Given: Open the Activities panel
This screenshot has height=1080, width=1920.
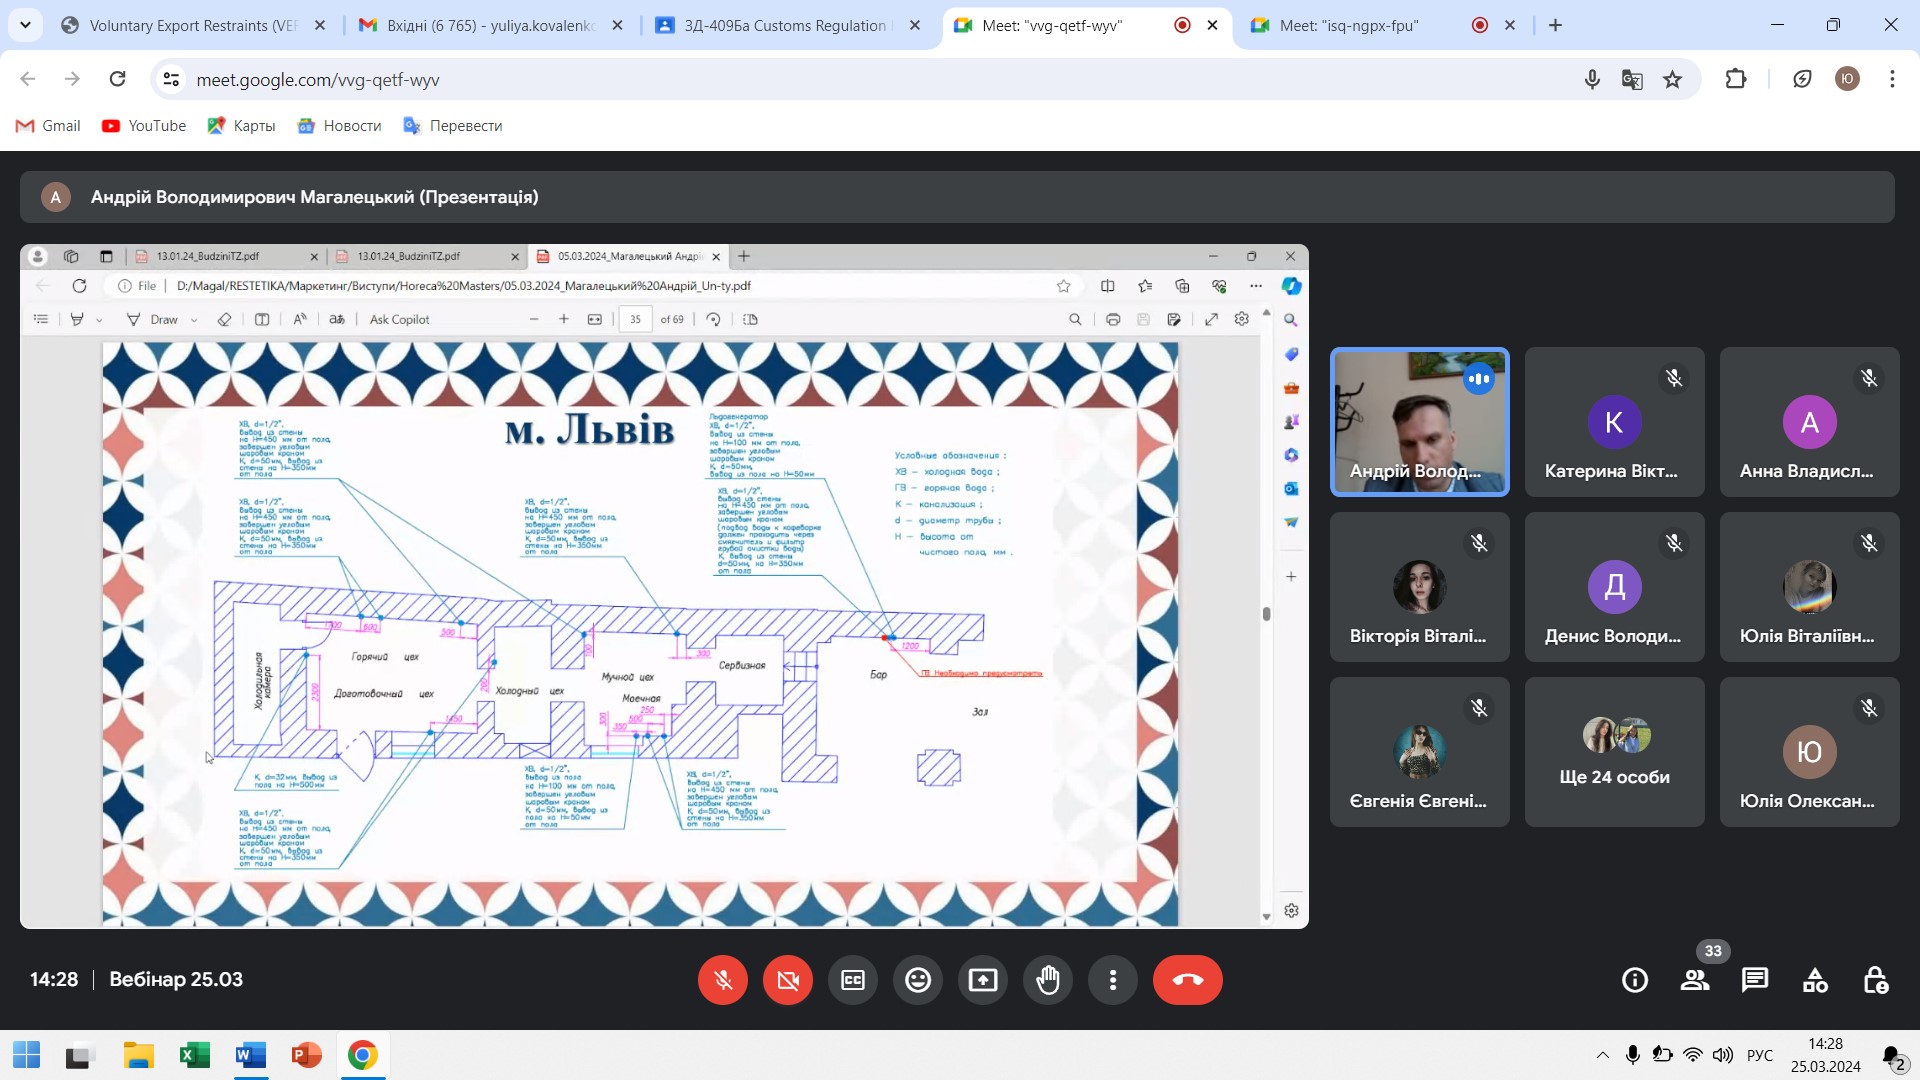Looking at the screenshot, I should [1815, 980].
